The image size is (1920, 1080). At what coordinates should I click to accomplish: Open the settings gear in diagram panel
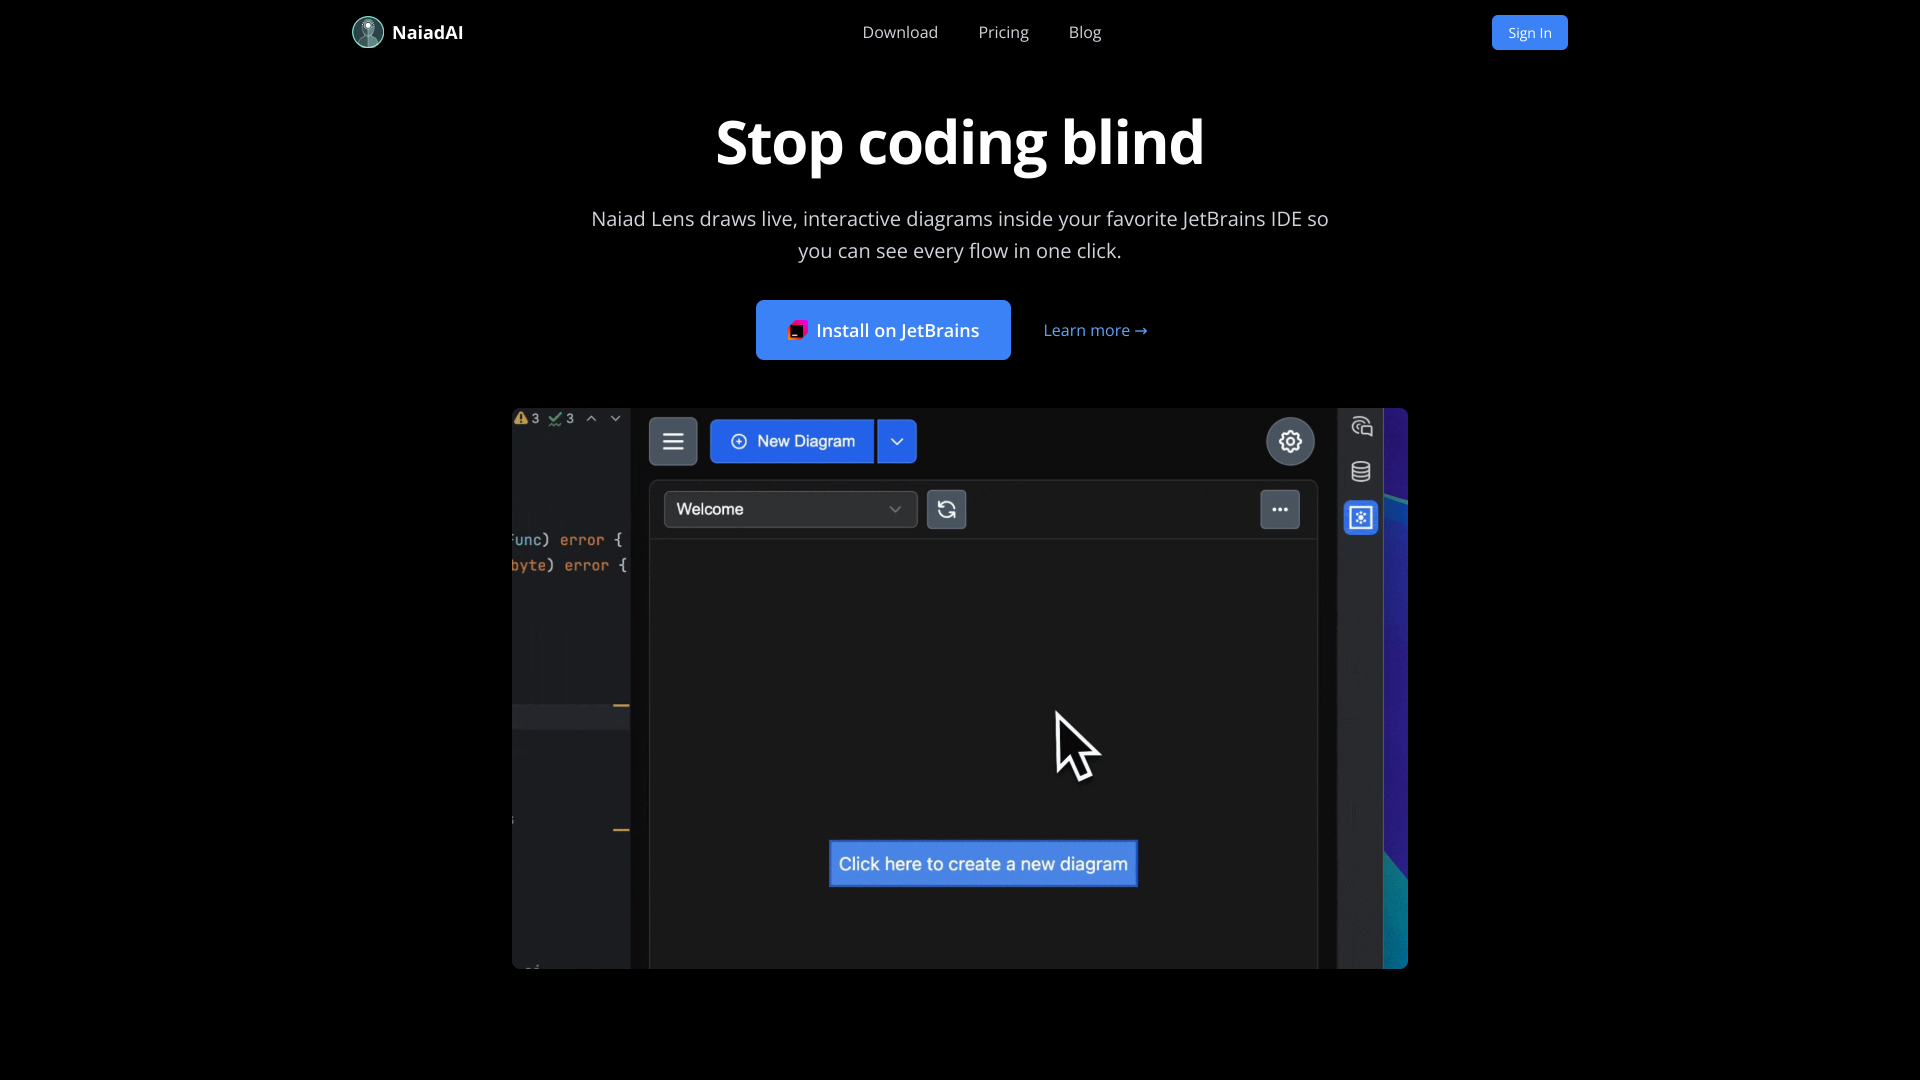1290,441
